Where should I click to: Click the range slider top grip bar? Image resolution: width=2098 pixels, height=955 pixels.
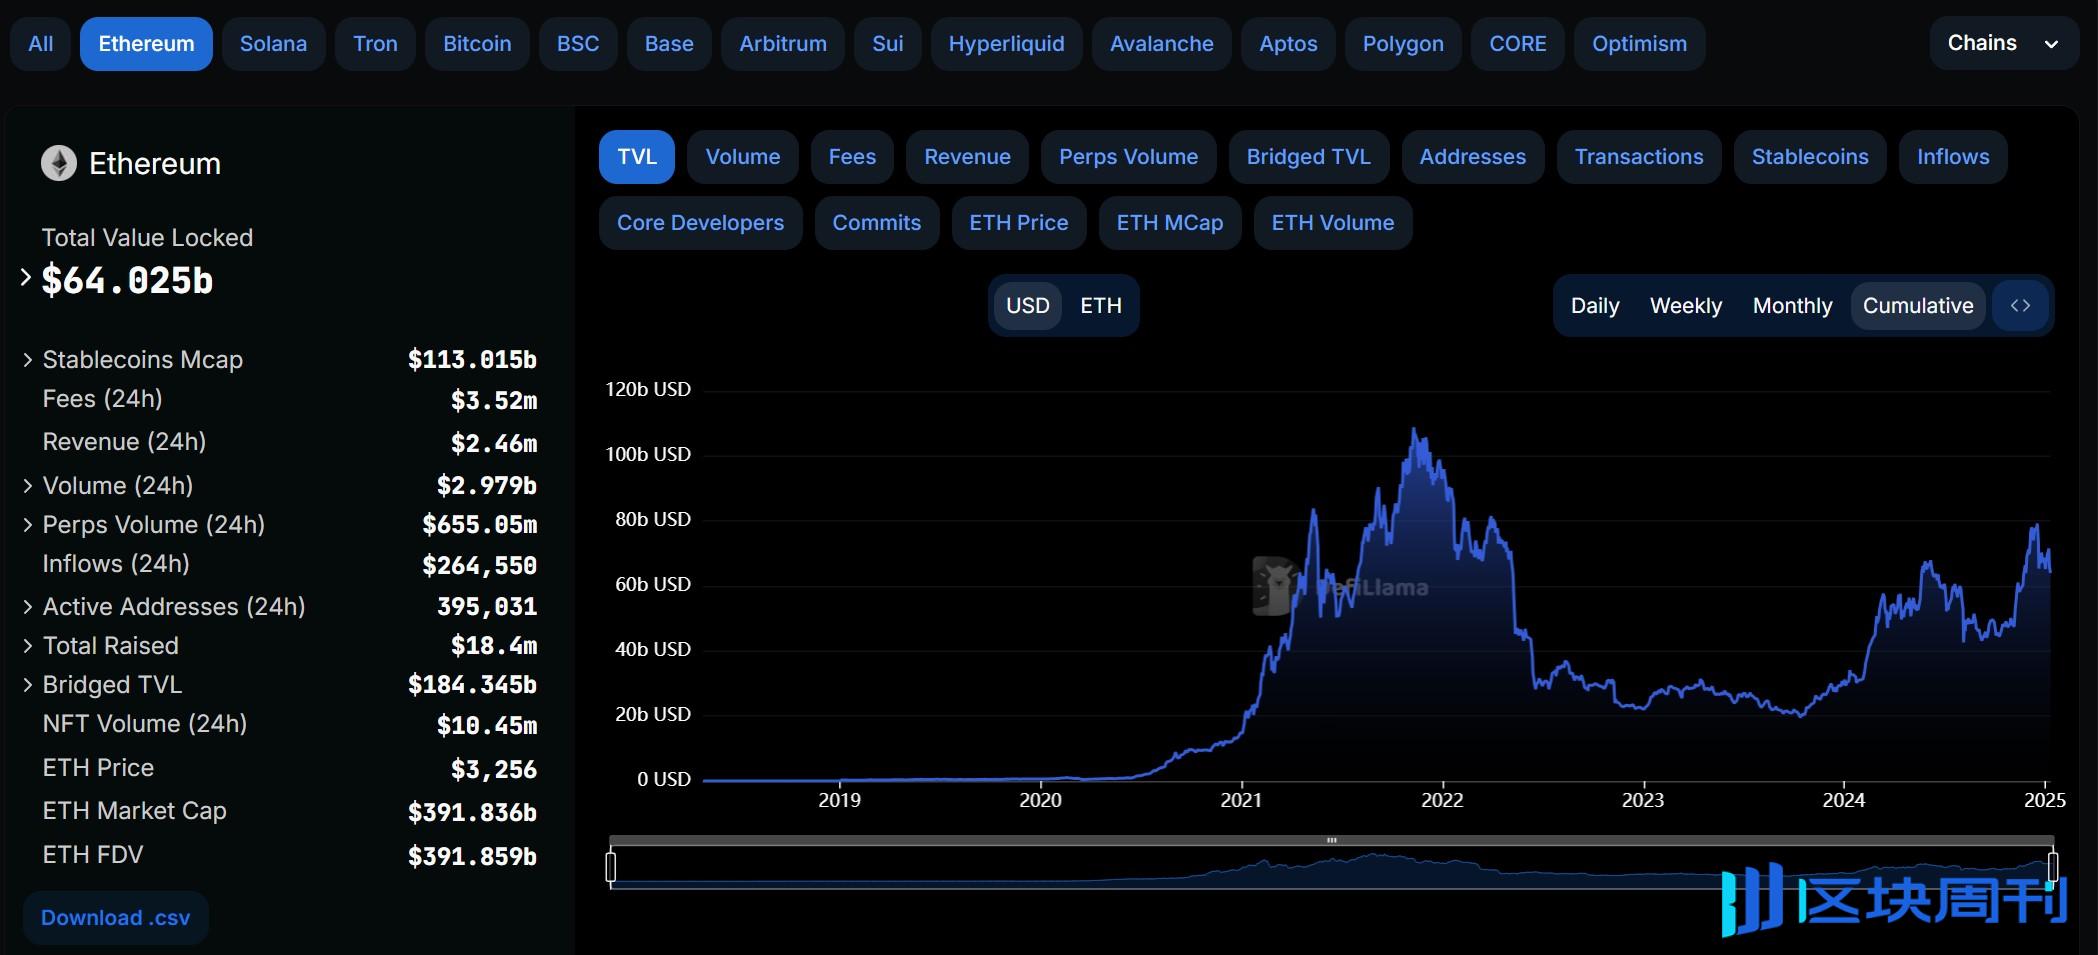(1332, 840)
